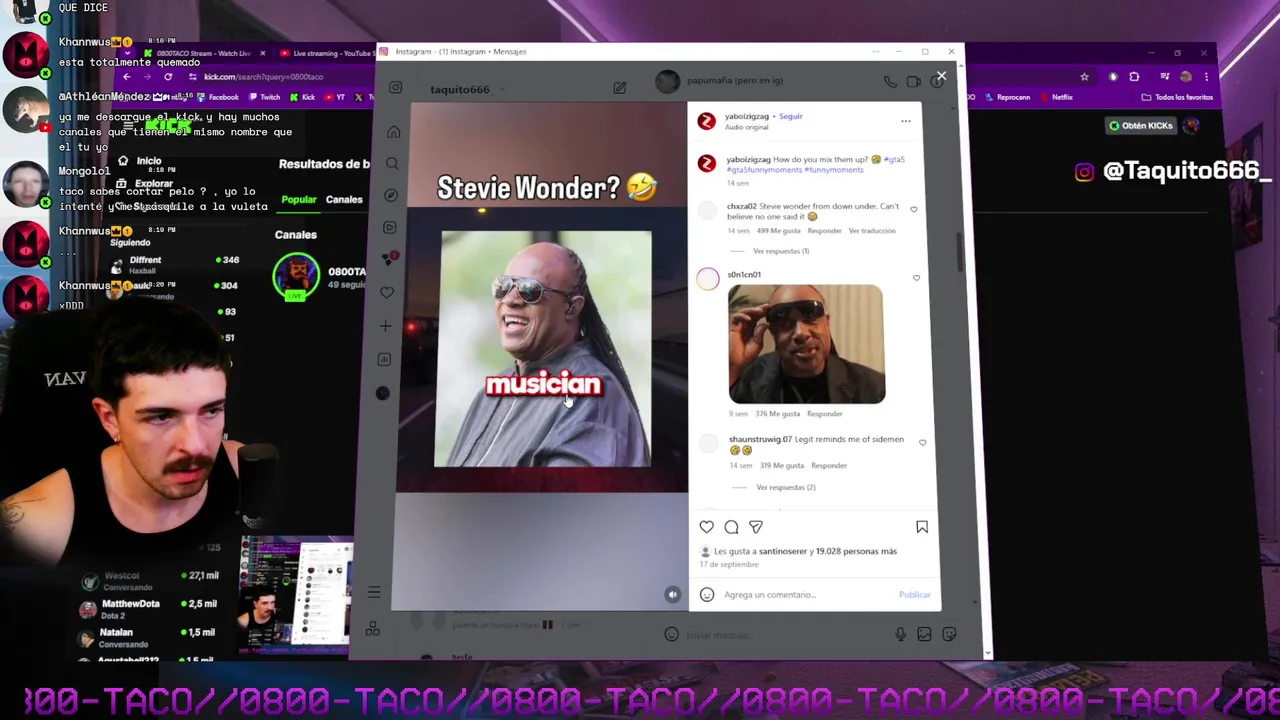Like the post with heart icon below comments
Image resolution: width=1280 pixels, height=720 pixels.
click(707, 527)
